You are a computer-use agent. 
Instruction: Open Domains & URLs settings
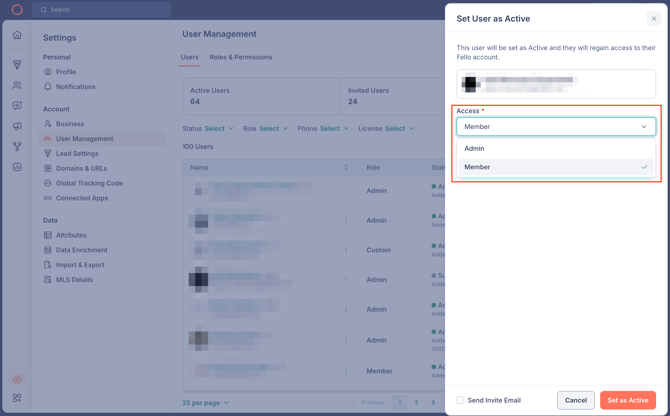click(81, 168)
